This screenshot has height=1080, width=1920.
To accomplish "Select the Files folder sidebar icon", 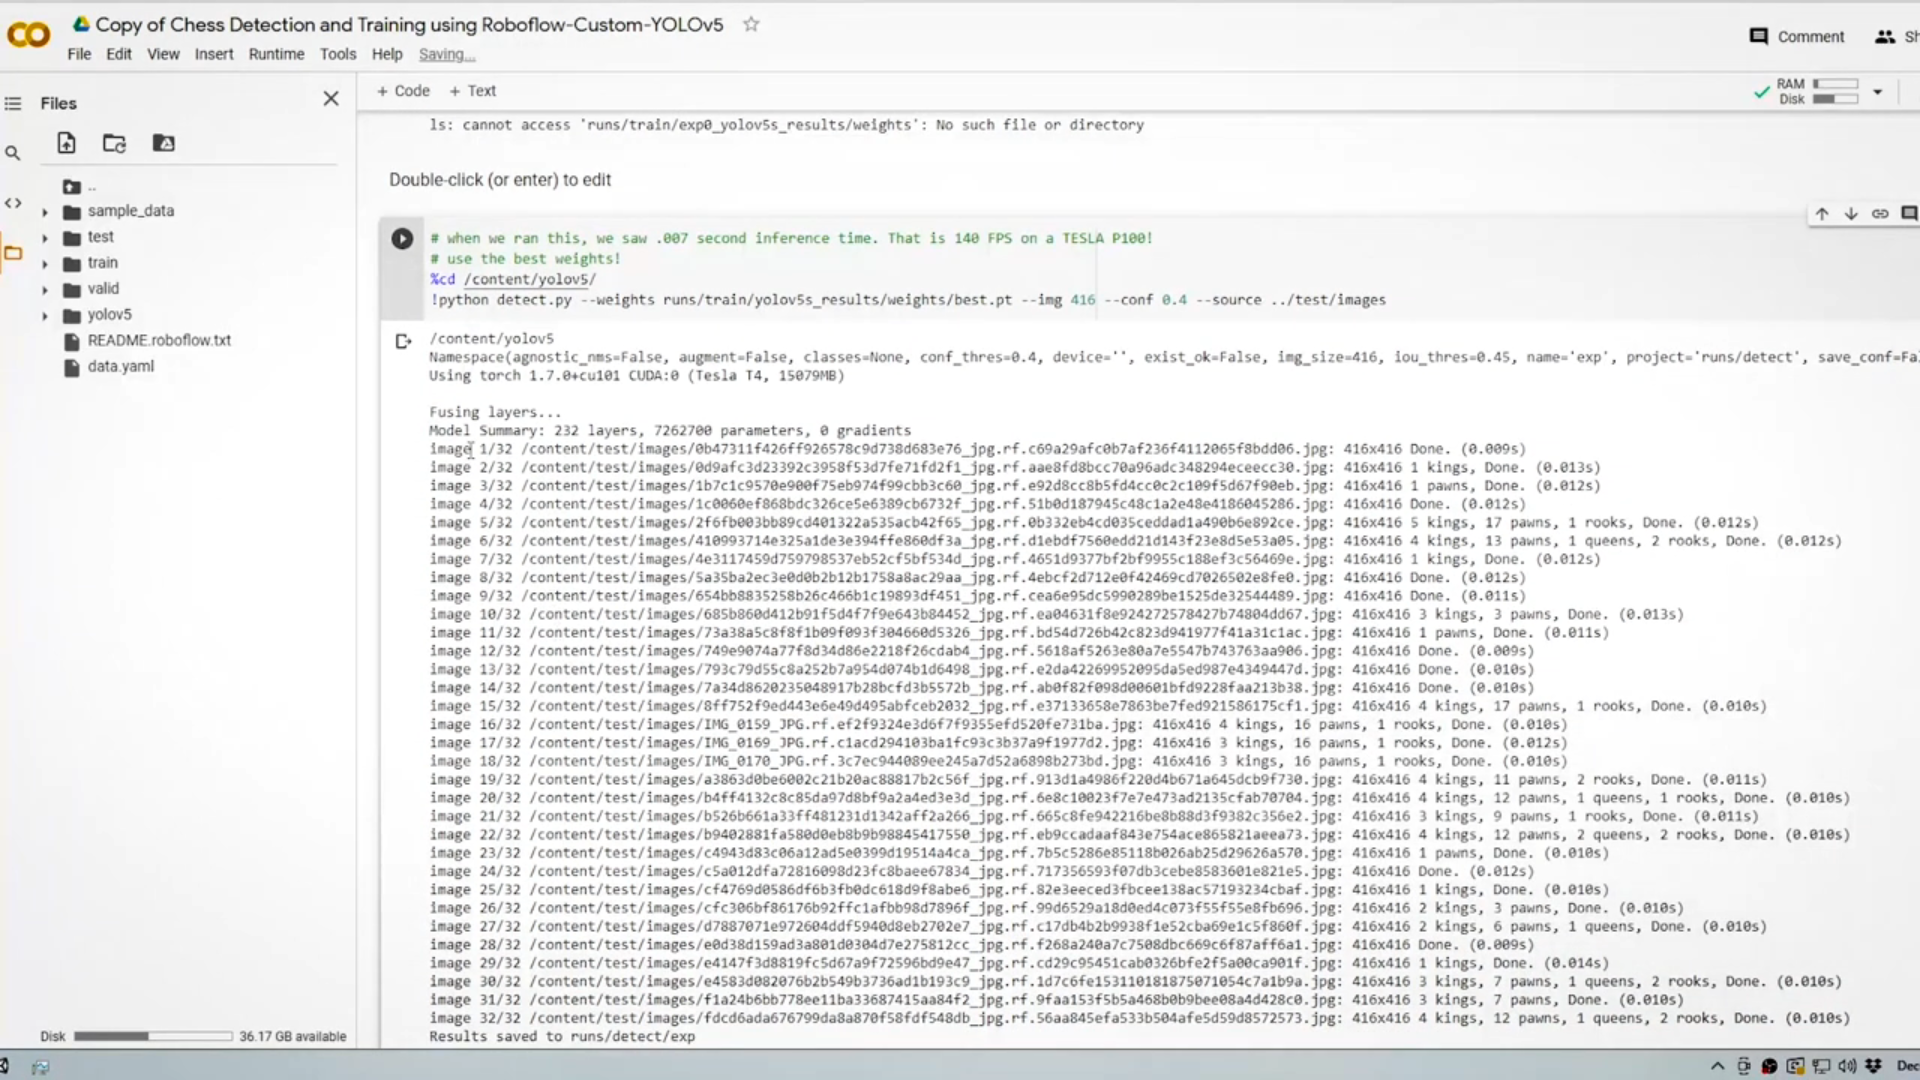I will click(x=13, y=253).
